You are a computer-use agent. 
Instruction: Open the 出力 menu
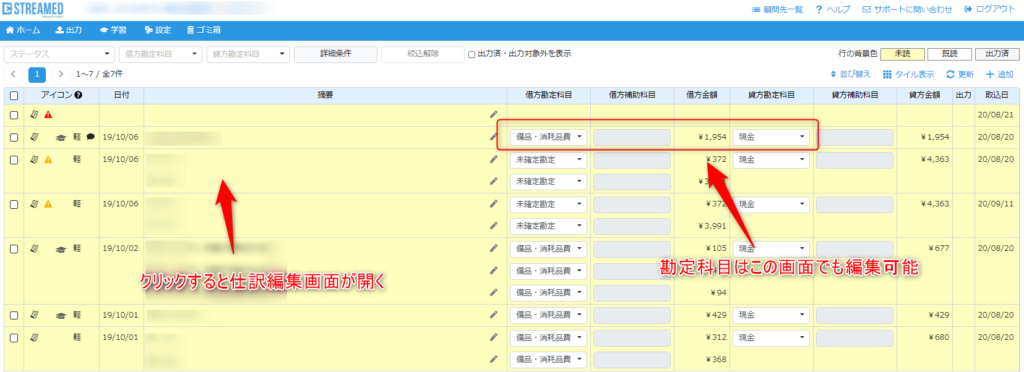[69, 30]
